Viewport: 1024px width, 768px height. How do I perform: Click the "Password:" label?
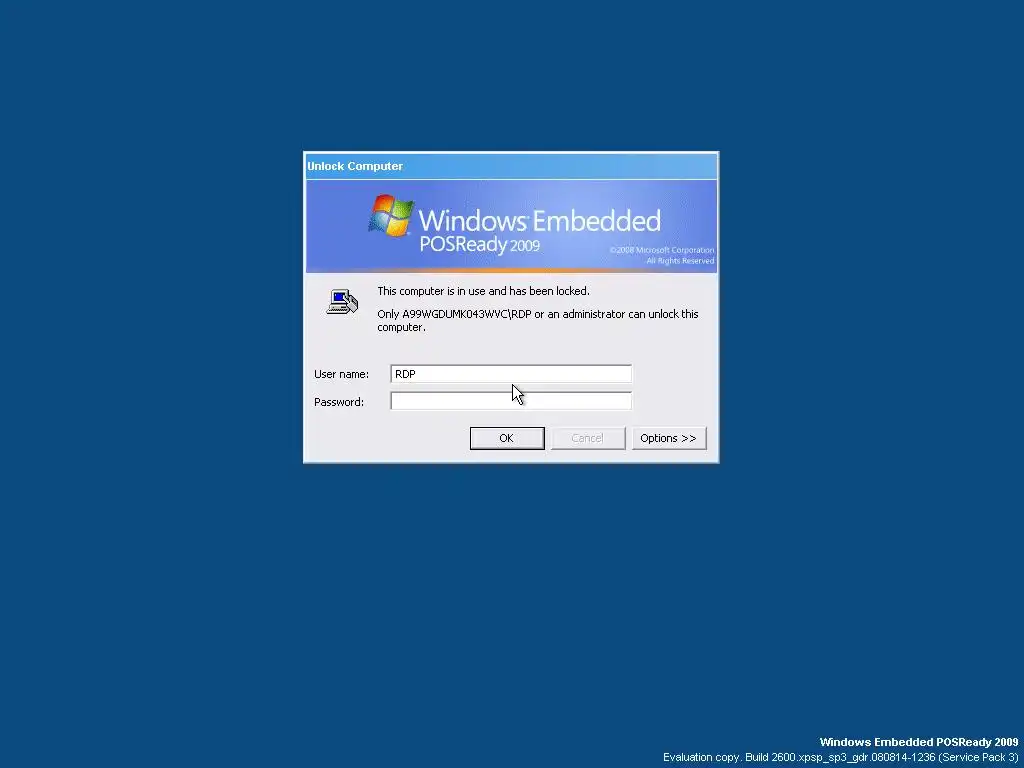(339, 402)
